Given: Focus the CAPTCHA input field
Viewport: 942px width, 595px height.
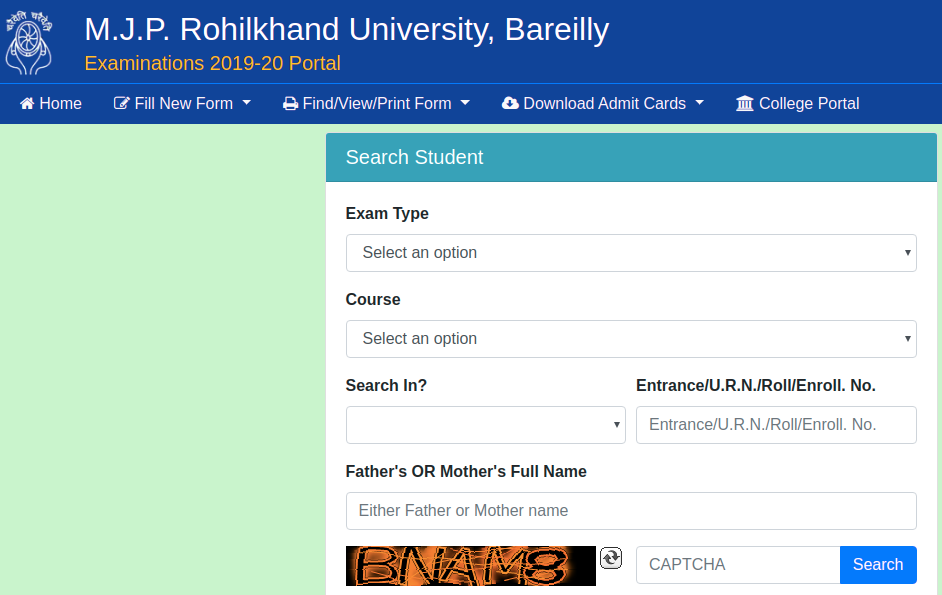Looking at the screenshot, I should [738, 565].
